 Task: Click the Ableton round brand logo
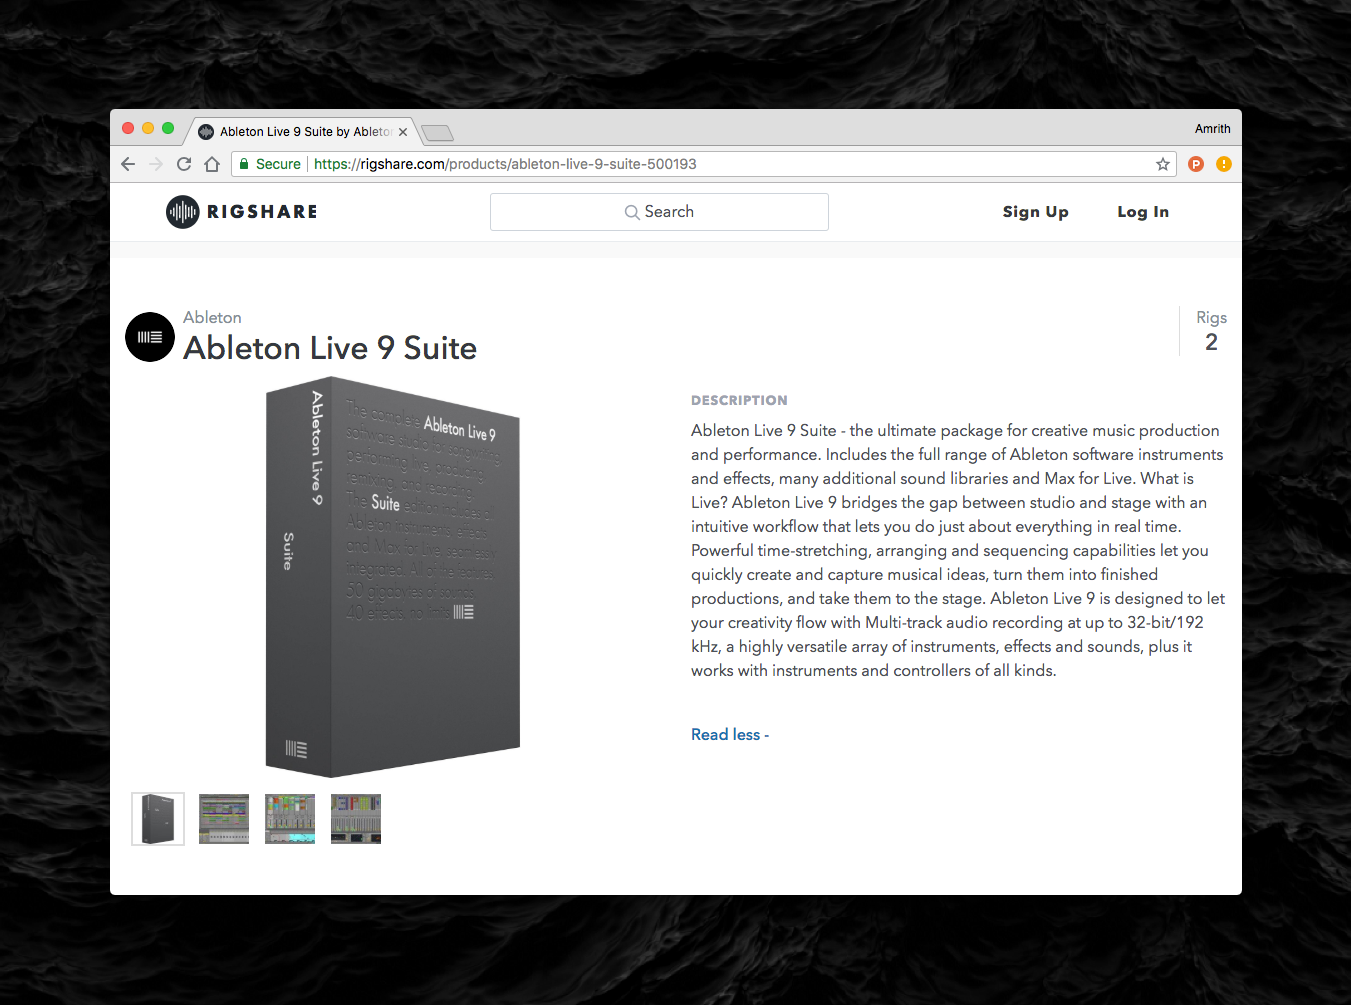(150, 337)
